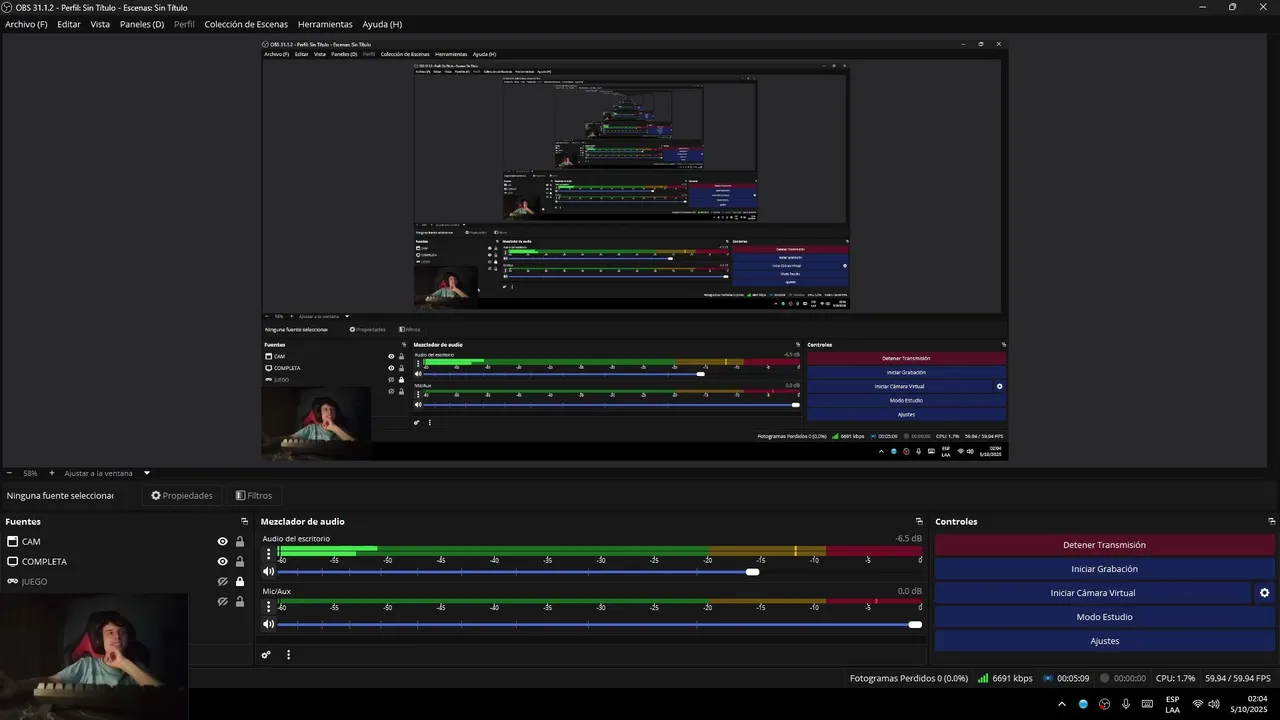Image resolution: width=1280 pixels, height=720 pixels.
Task: Undock the Mezclador de audio panel
Action: click(919, 521)
